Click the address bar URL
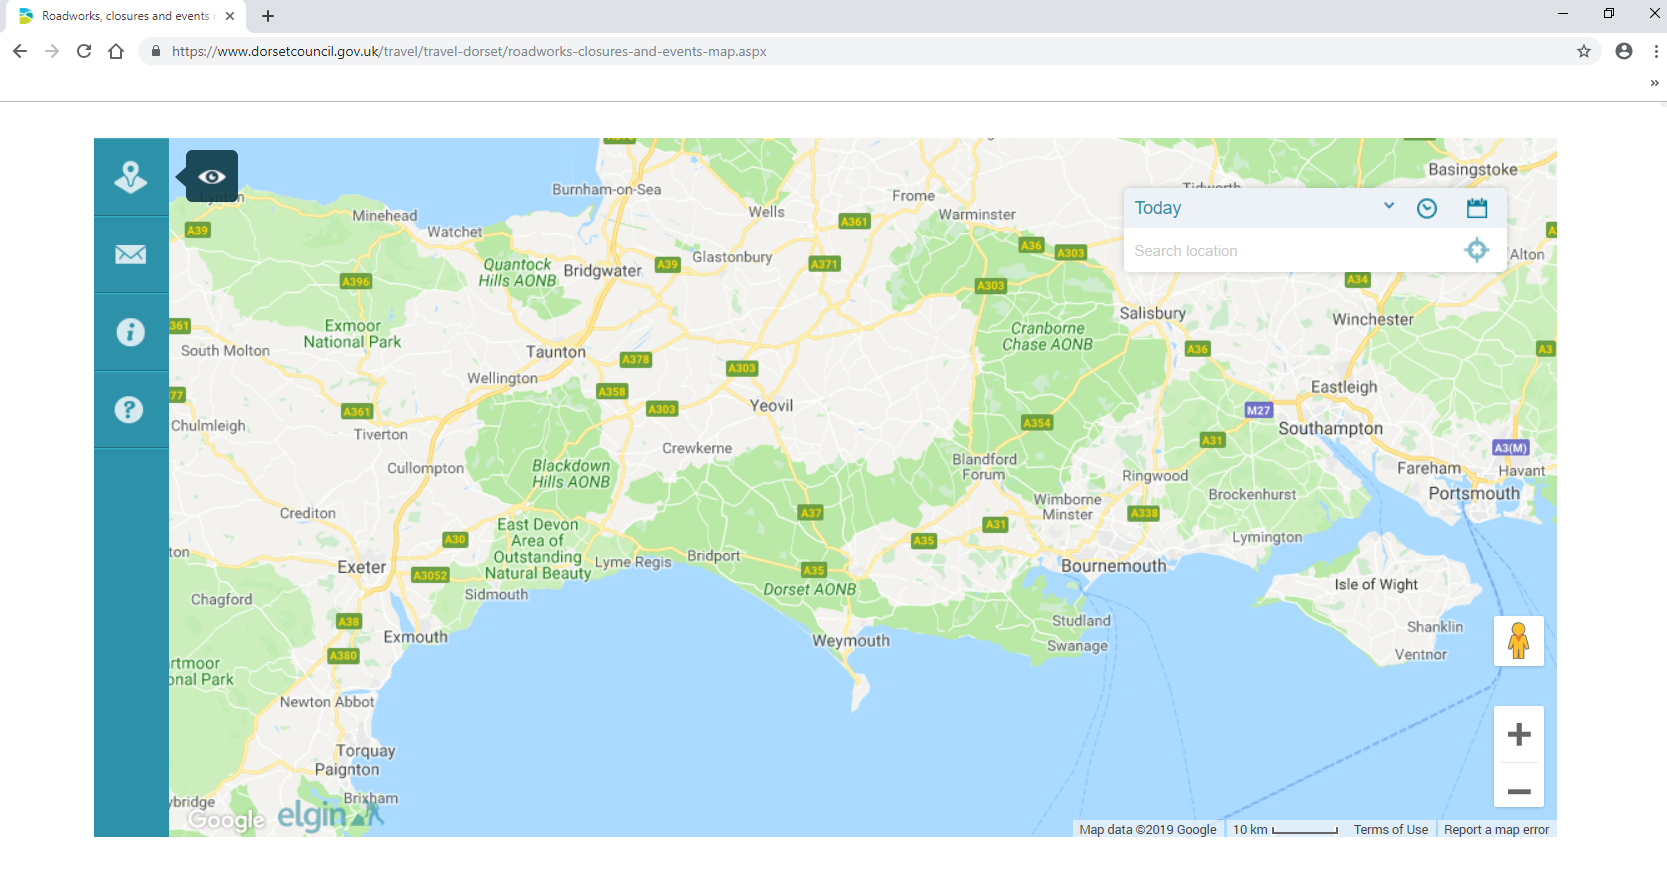Image resolution: width=1667 pixels, height=871 pixels. pyautogui.click(x=469, y=51)
